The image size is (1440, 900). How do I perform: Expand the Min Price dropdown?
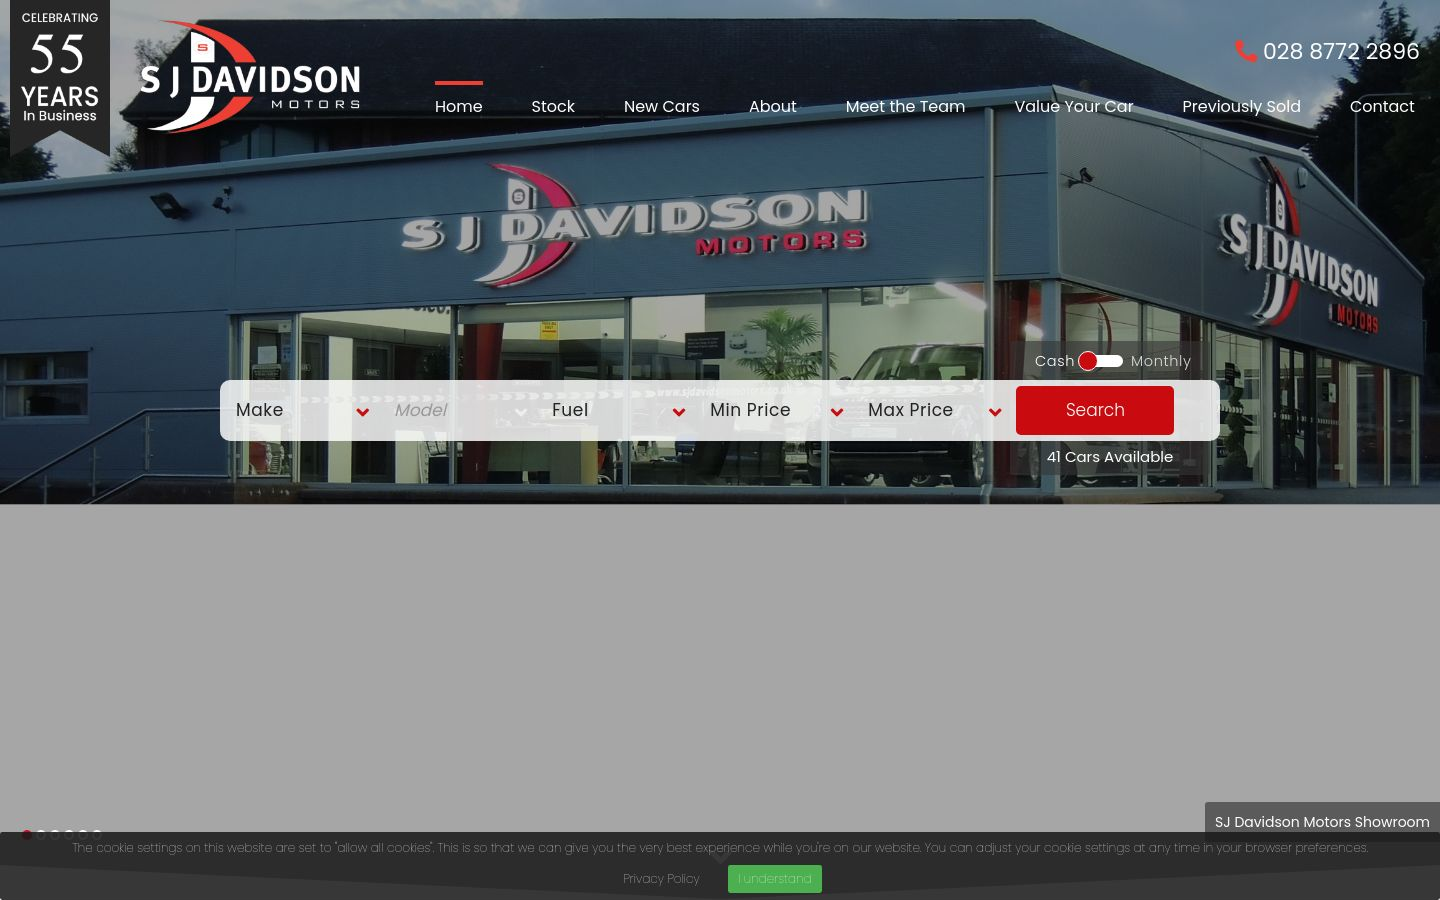click(777, 410)
